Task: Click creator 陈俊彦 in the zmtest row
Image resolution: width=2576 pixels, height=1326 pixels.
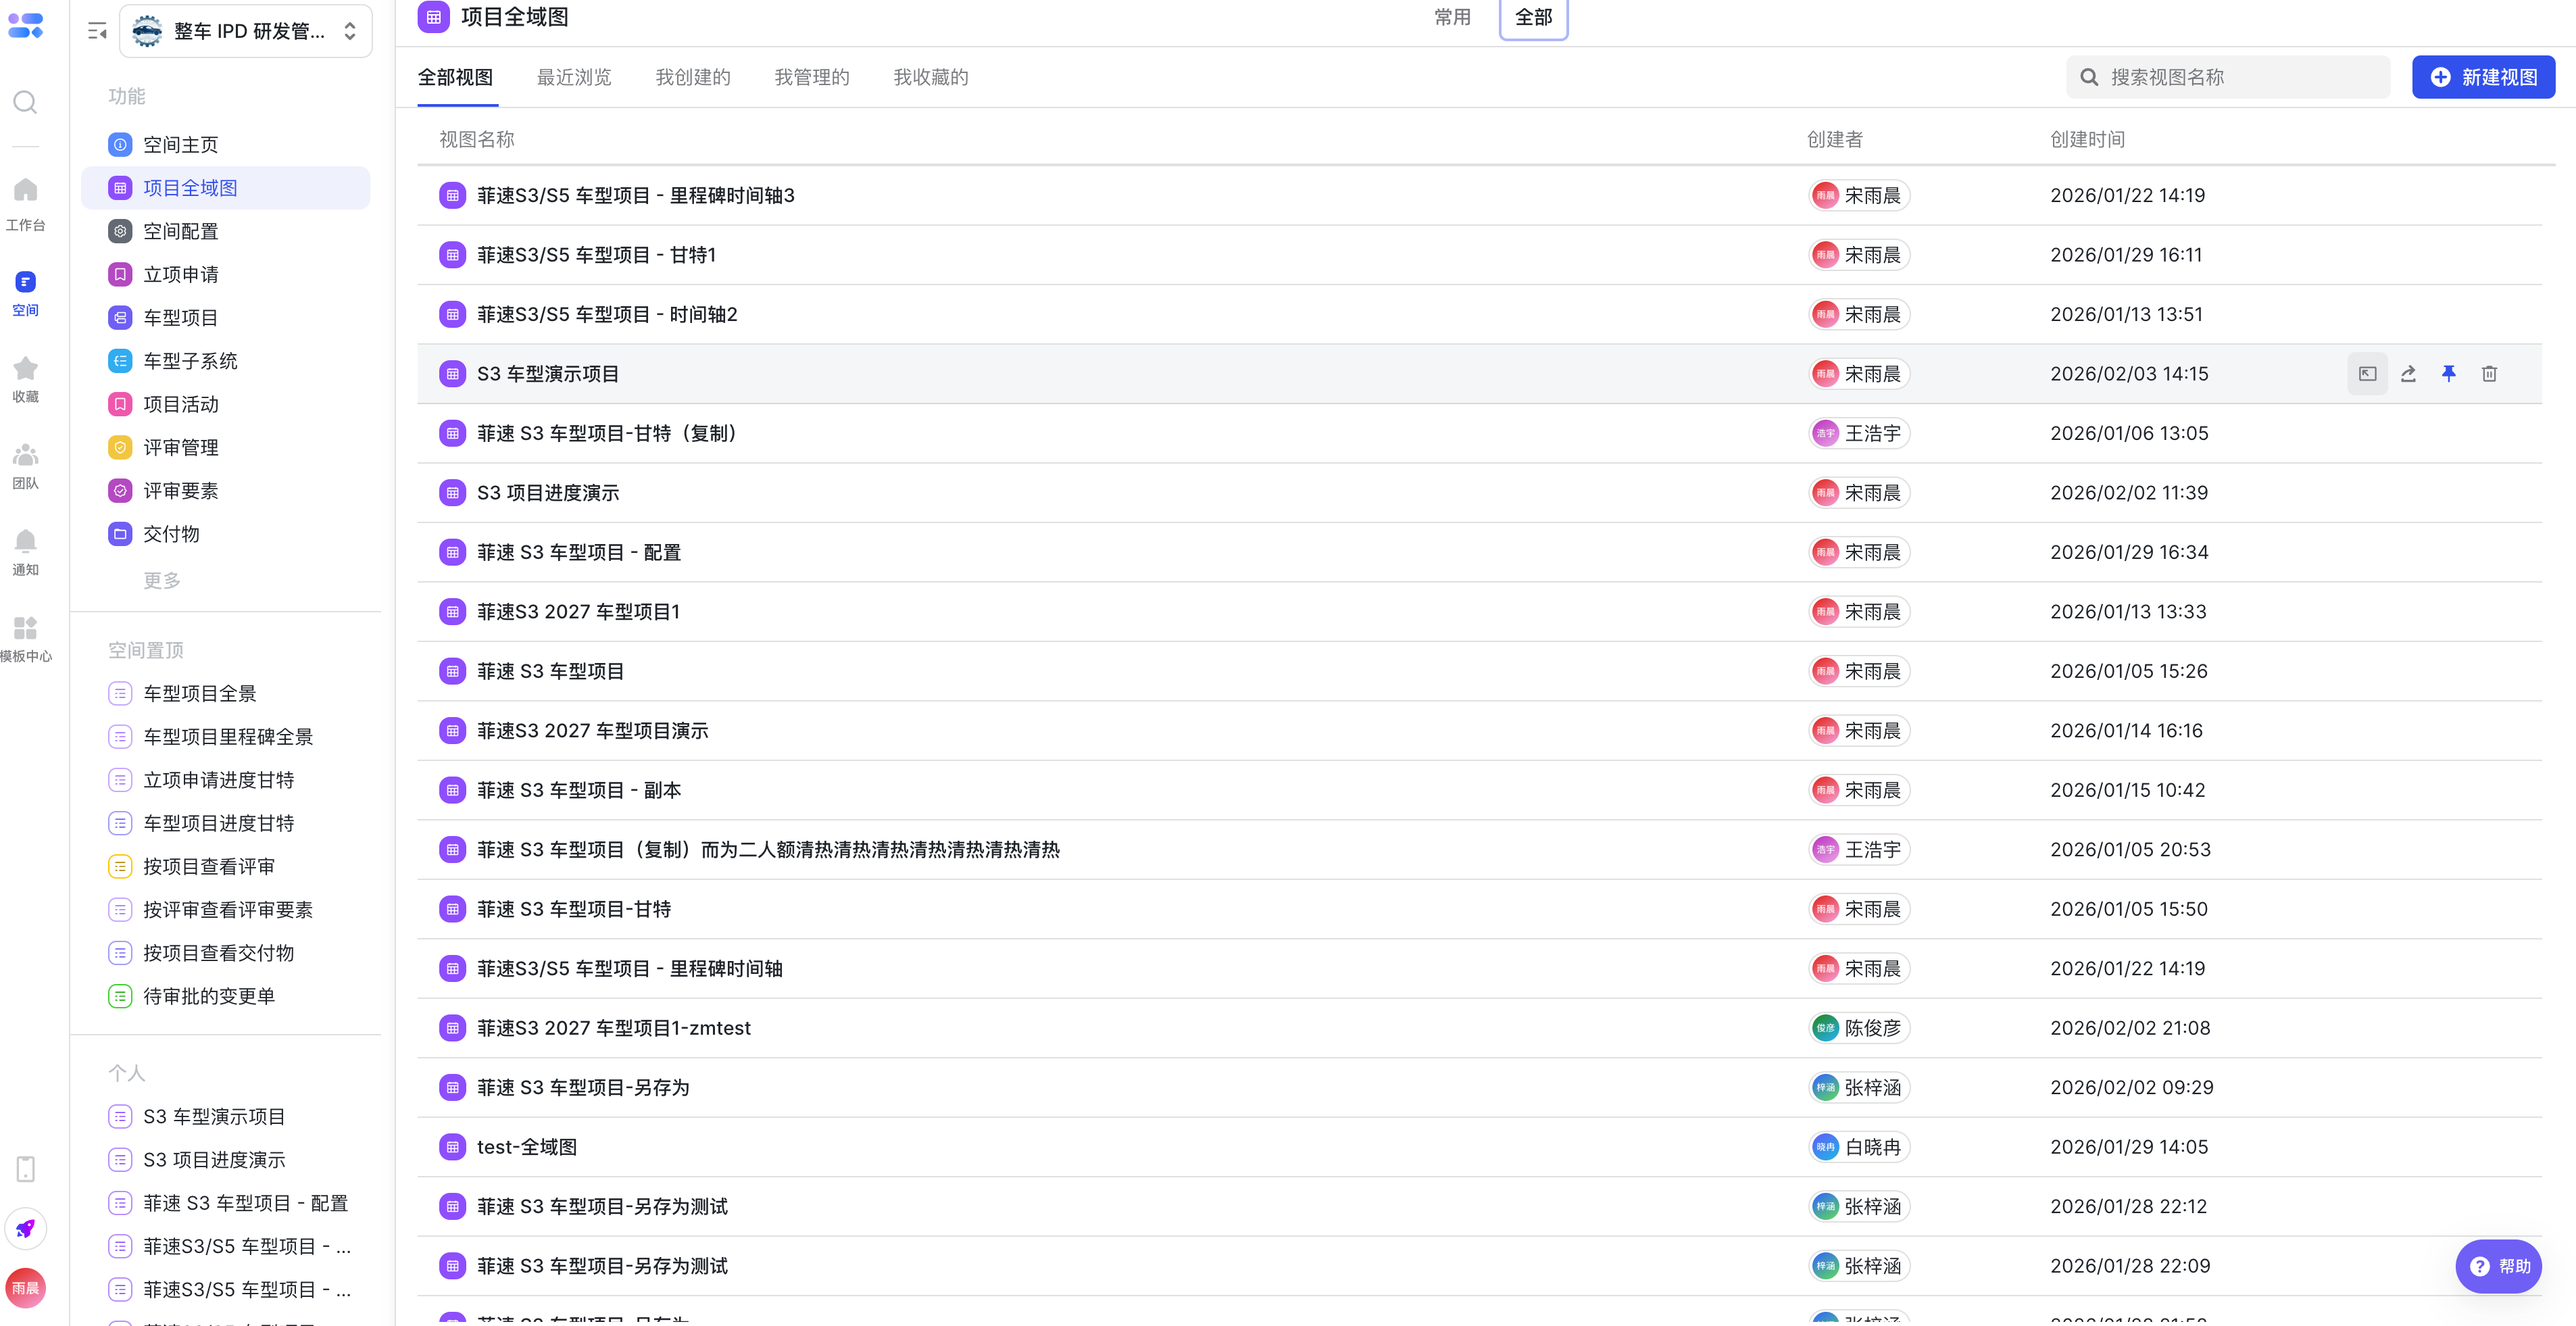Action: 1858,1028
